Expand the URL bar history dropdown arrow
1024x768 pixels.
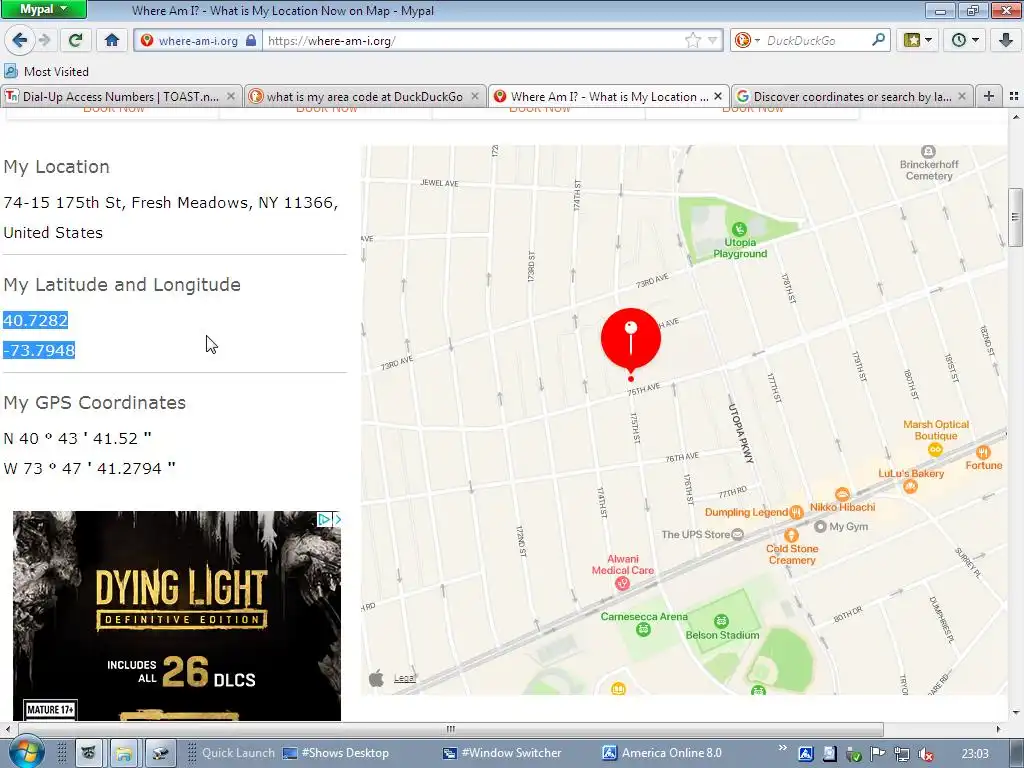[x=712, y=40]
